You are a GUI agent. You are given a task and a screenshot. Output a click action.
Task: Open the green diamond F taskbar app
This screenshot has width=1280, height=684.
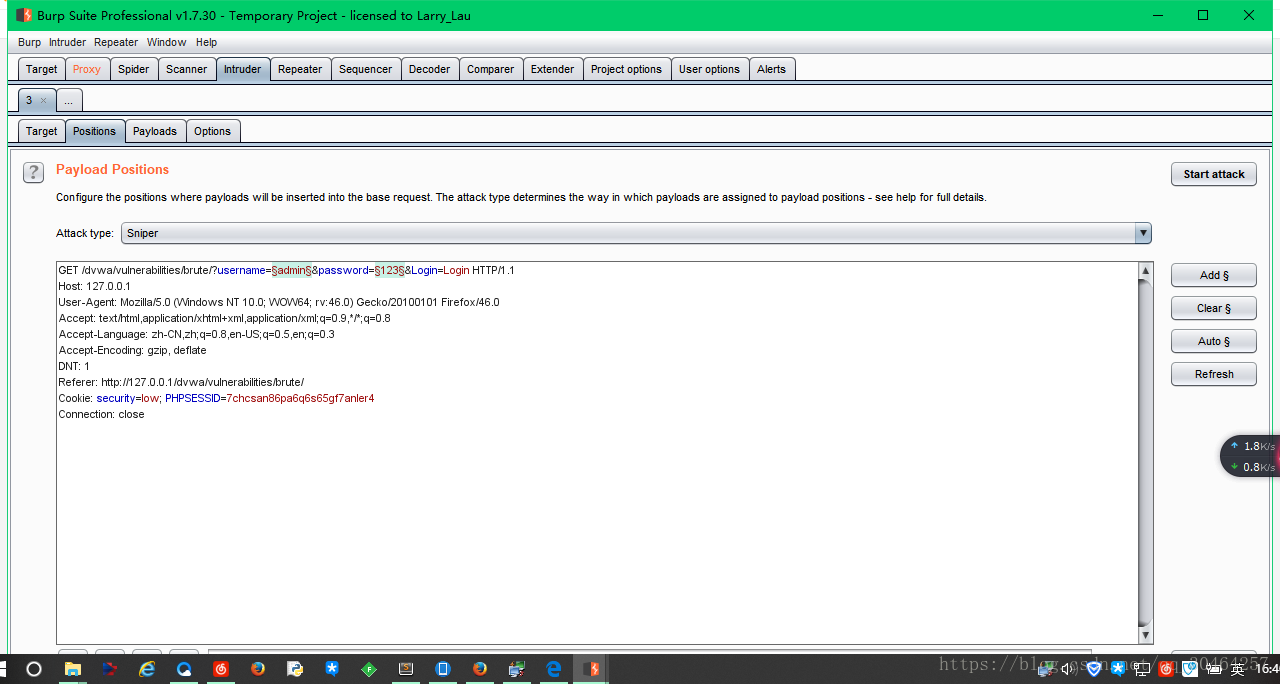[x=369, y=669]
